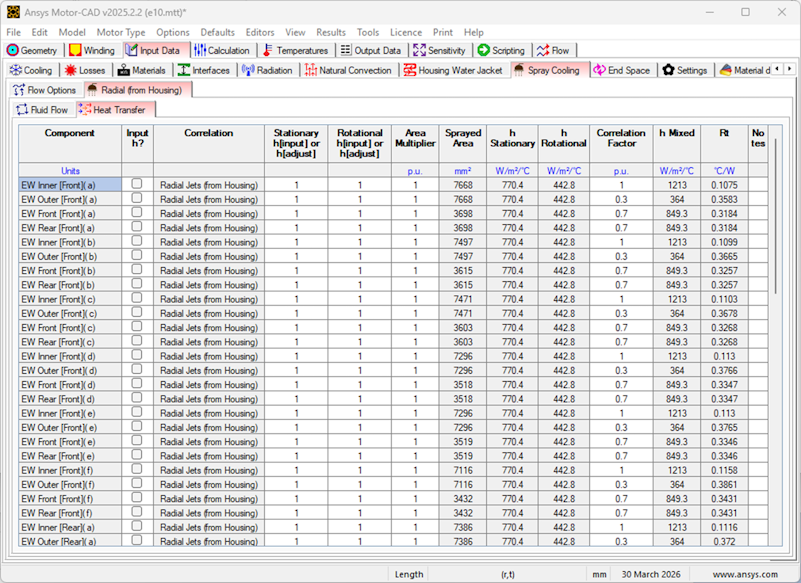The width and height of the screenshot is (801, 583).
Task: Click Sprayed Area value 7116 for EW Inner [Front](f)
Action: (x=463, y=470)
